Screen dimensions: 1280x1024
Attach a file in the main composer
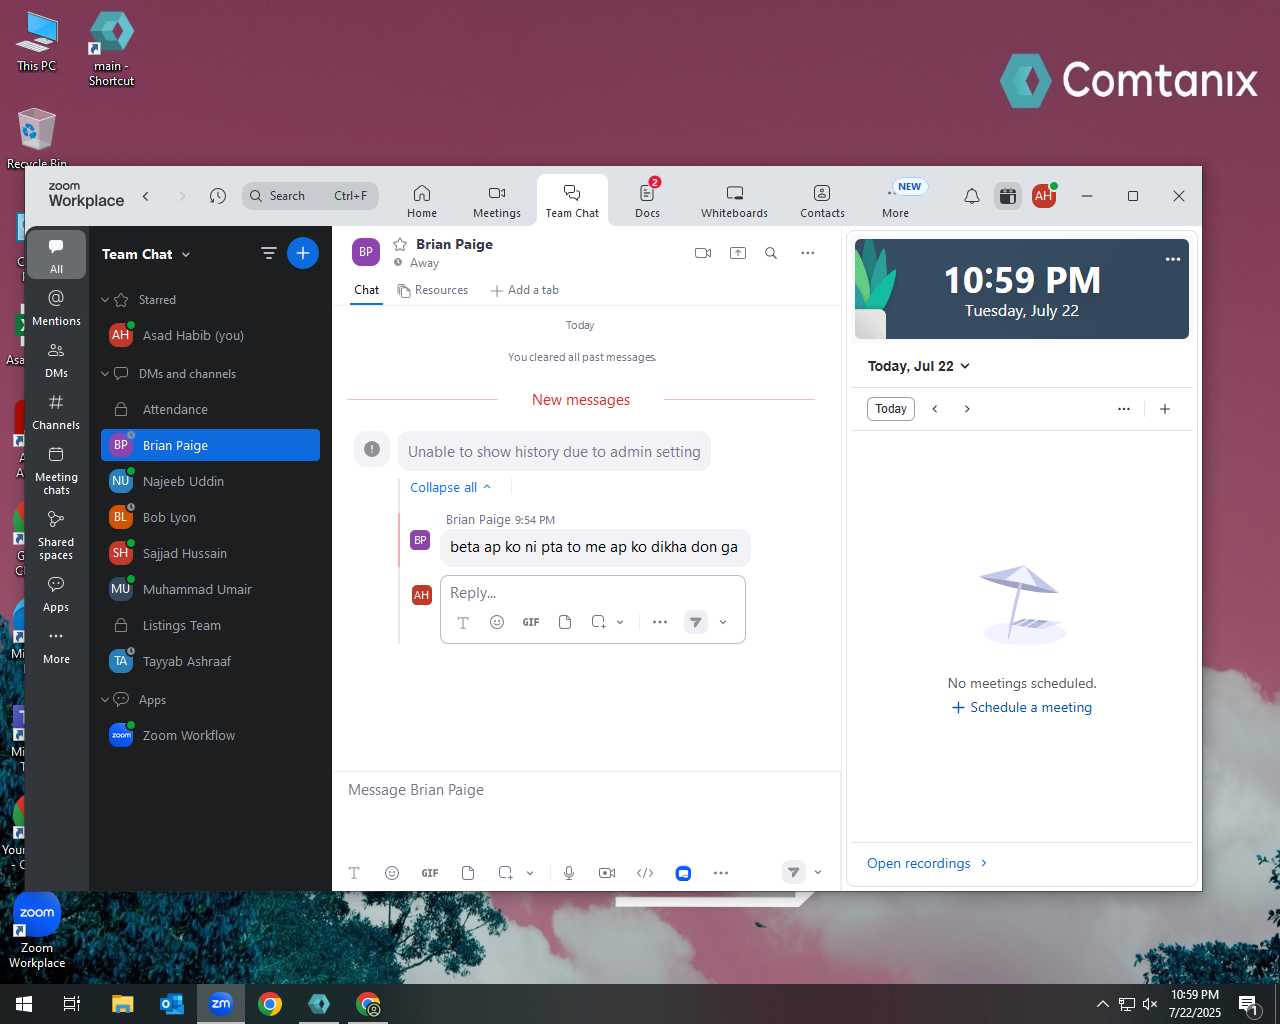468,873
